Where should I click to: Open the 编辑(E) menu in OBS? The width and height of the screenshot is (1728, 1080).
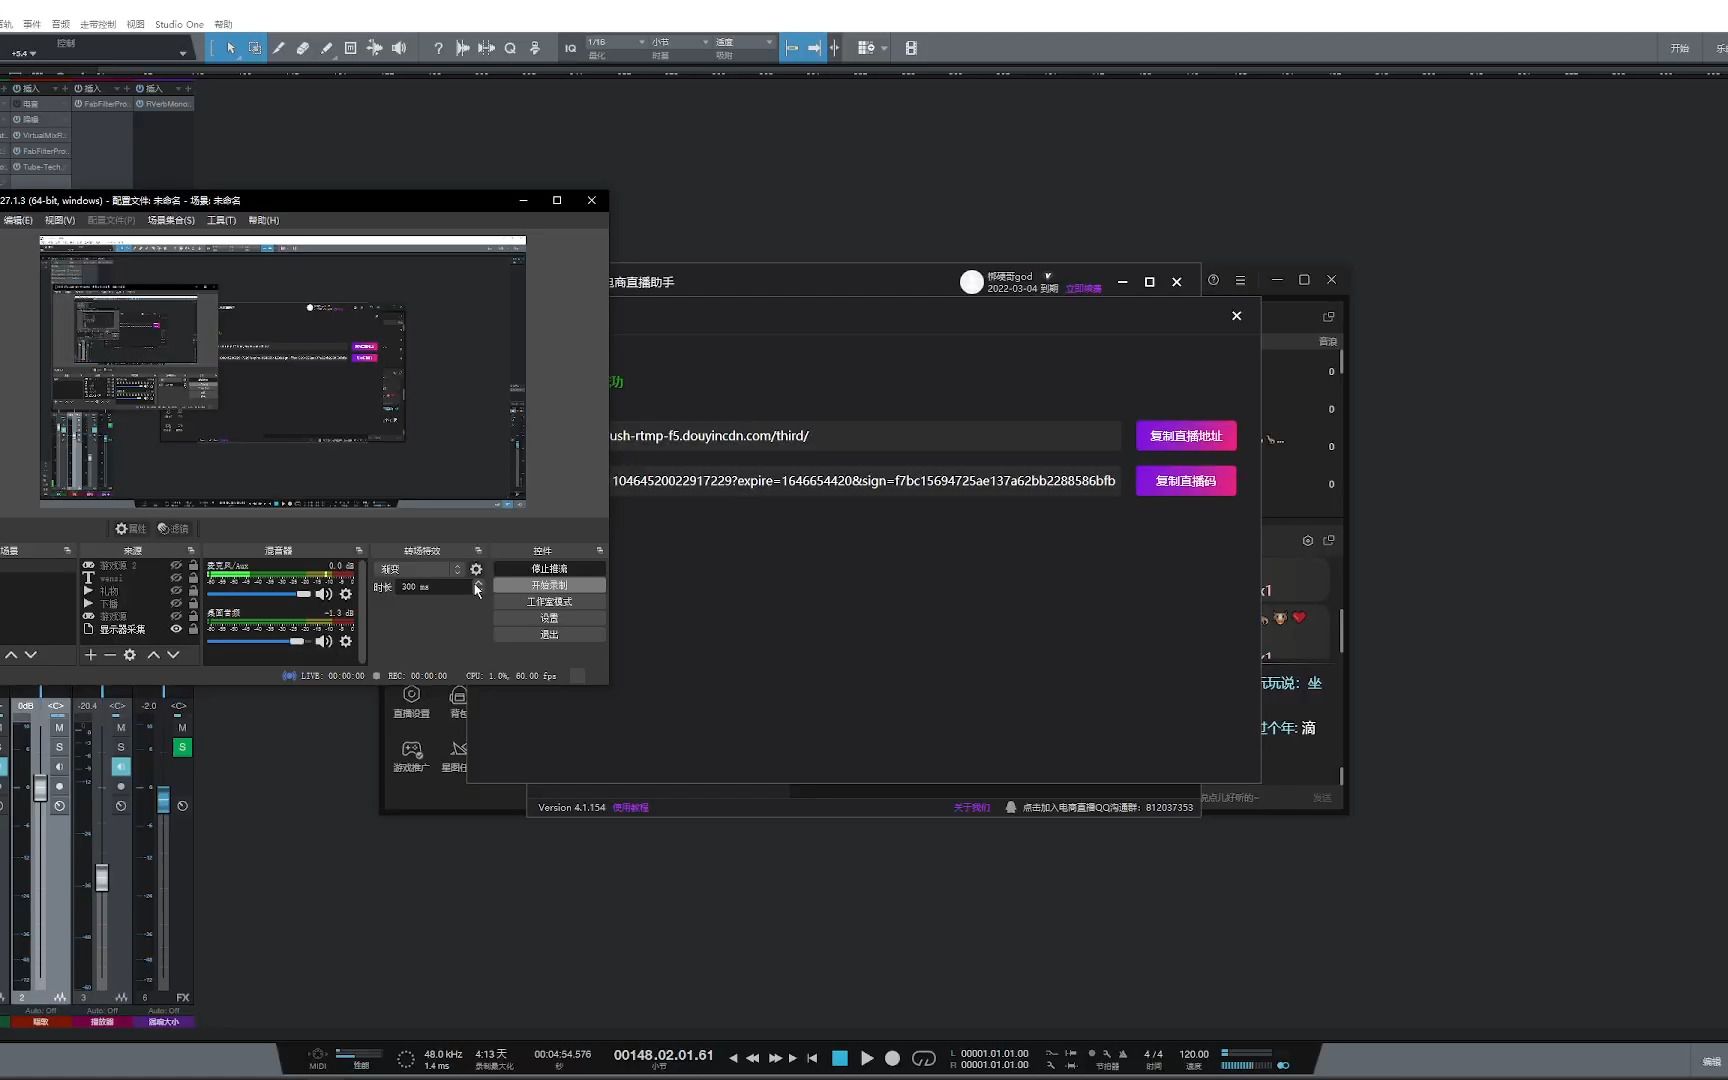click(x=17, y=220)
